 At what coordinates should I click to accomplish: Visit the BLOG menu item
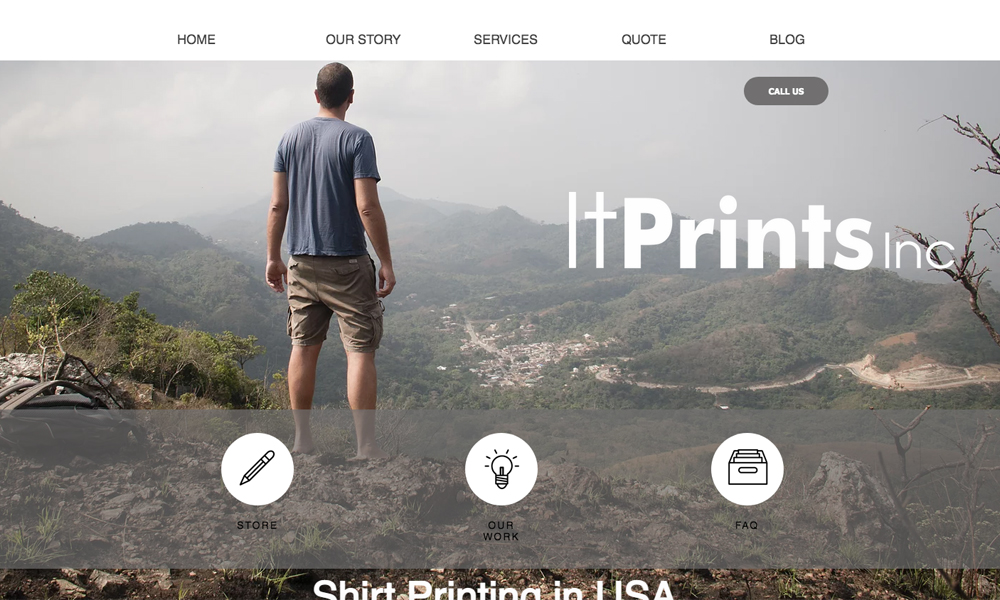[x=786, y=40]
